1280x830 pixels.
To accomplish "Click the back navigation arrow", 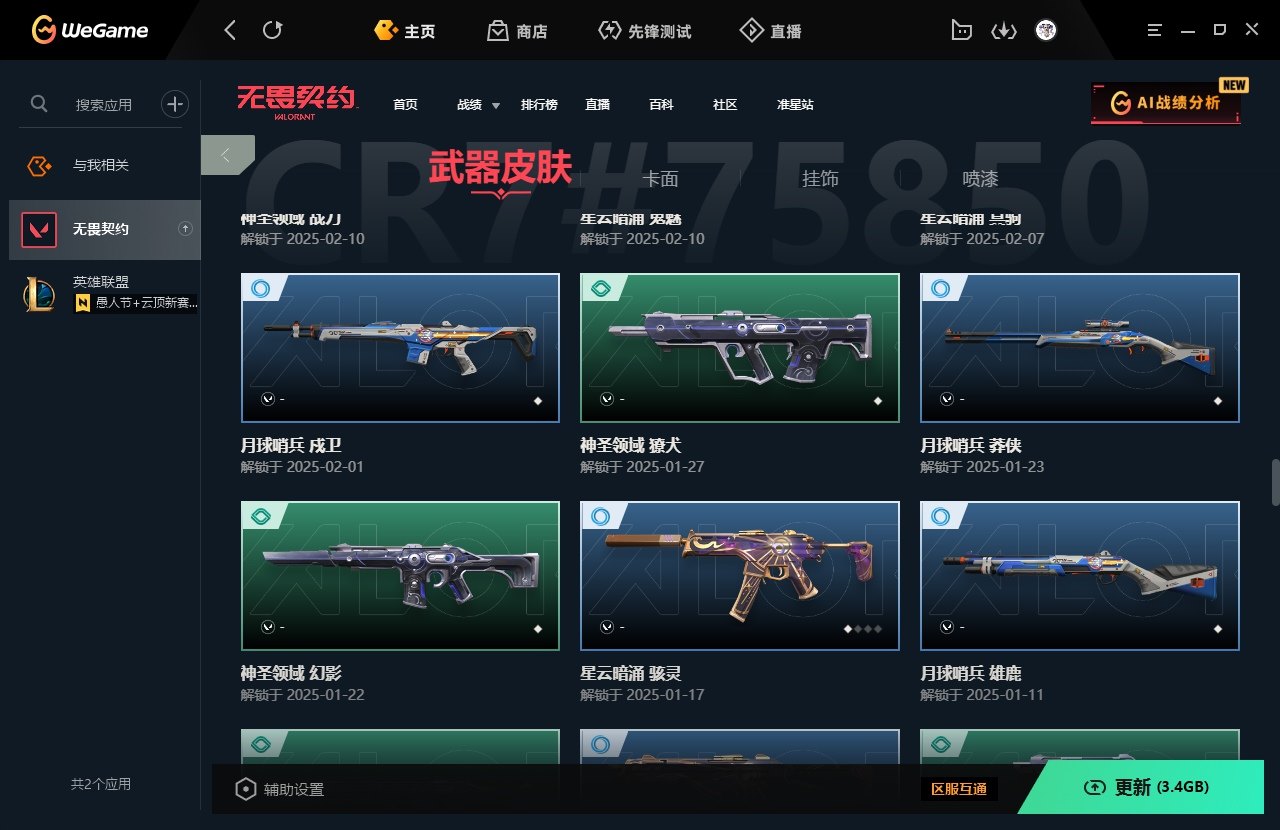I will click(230, 30).
